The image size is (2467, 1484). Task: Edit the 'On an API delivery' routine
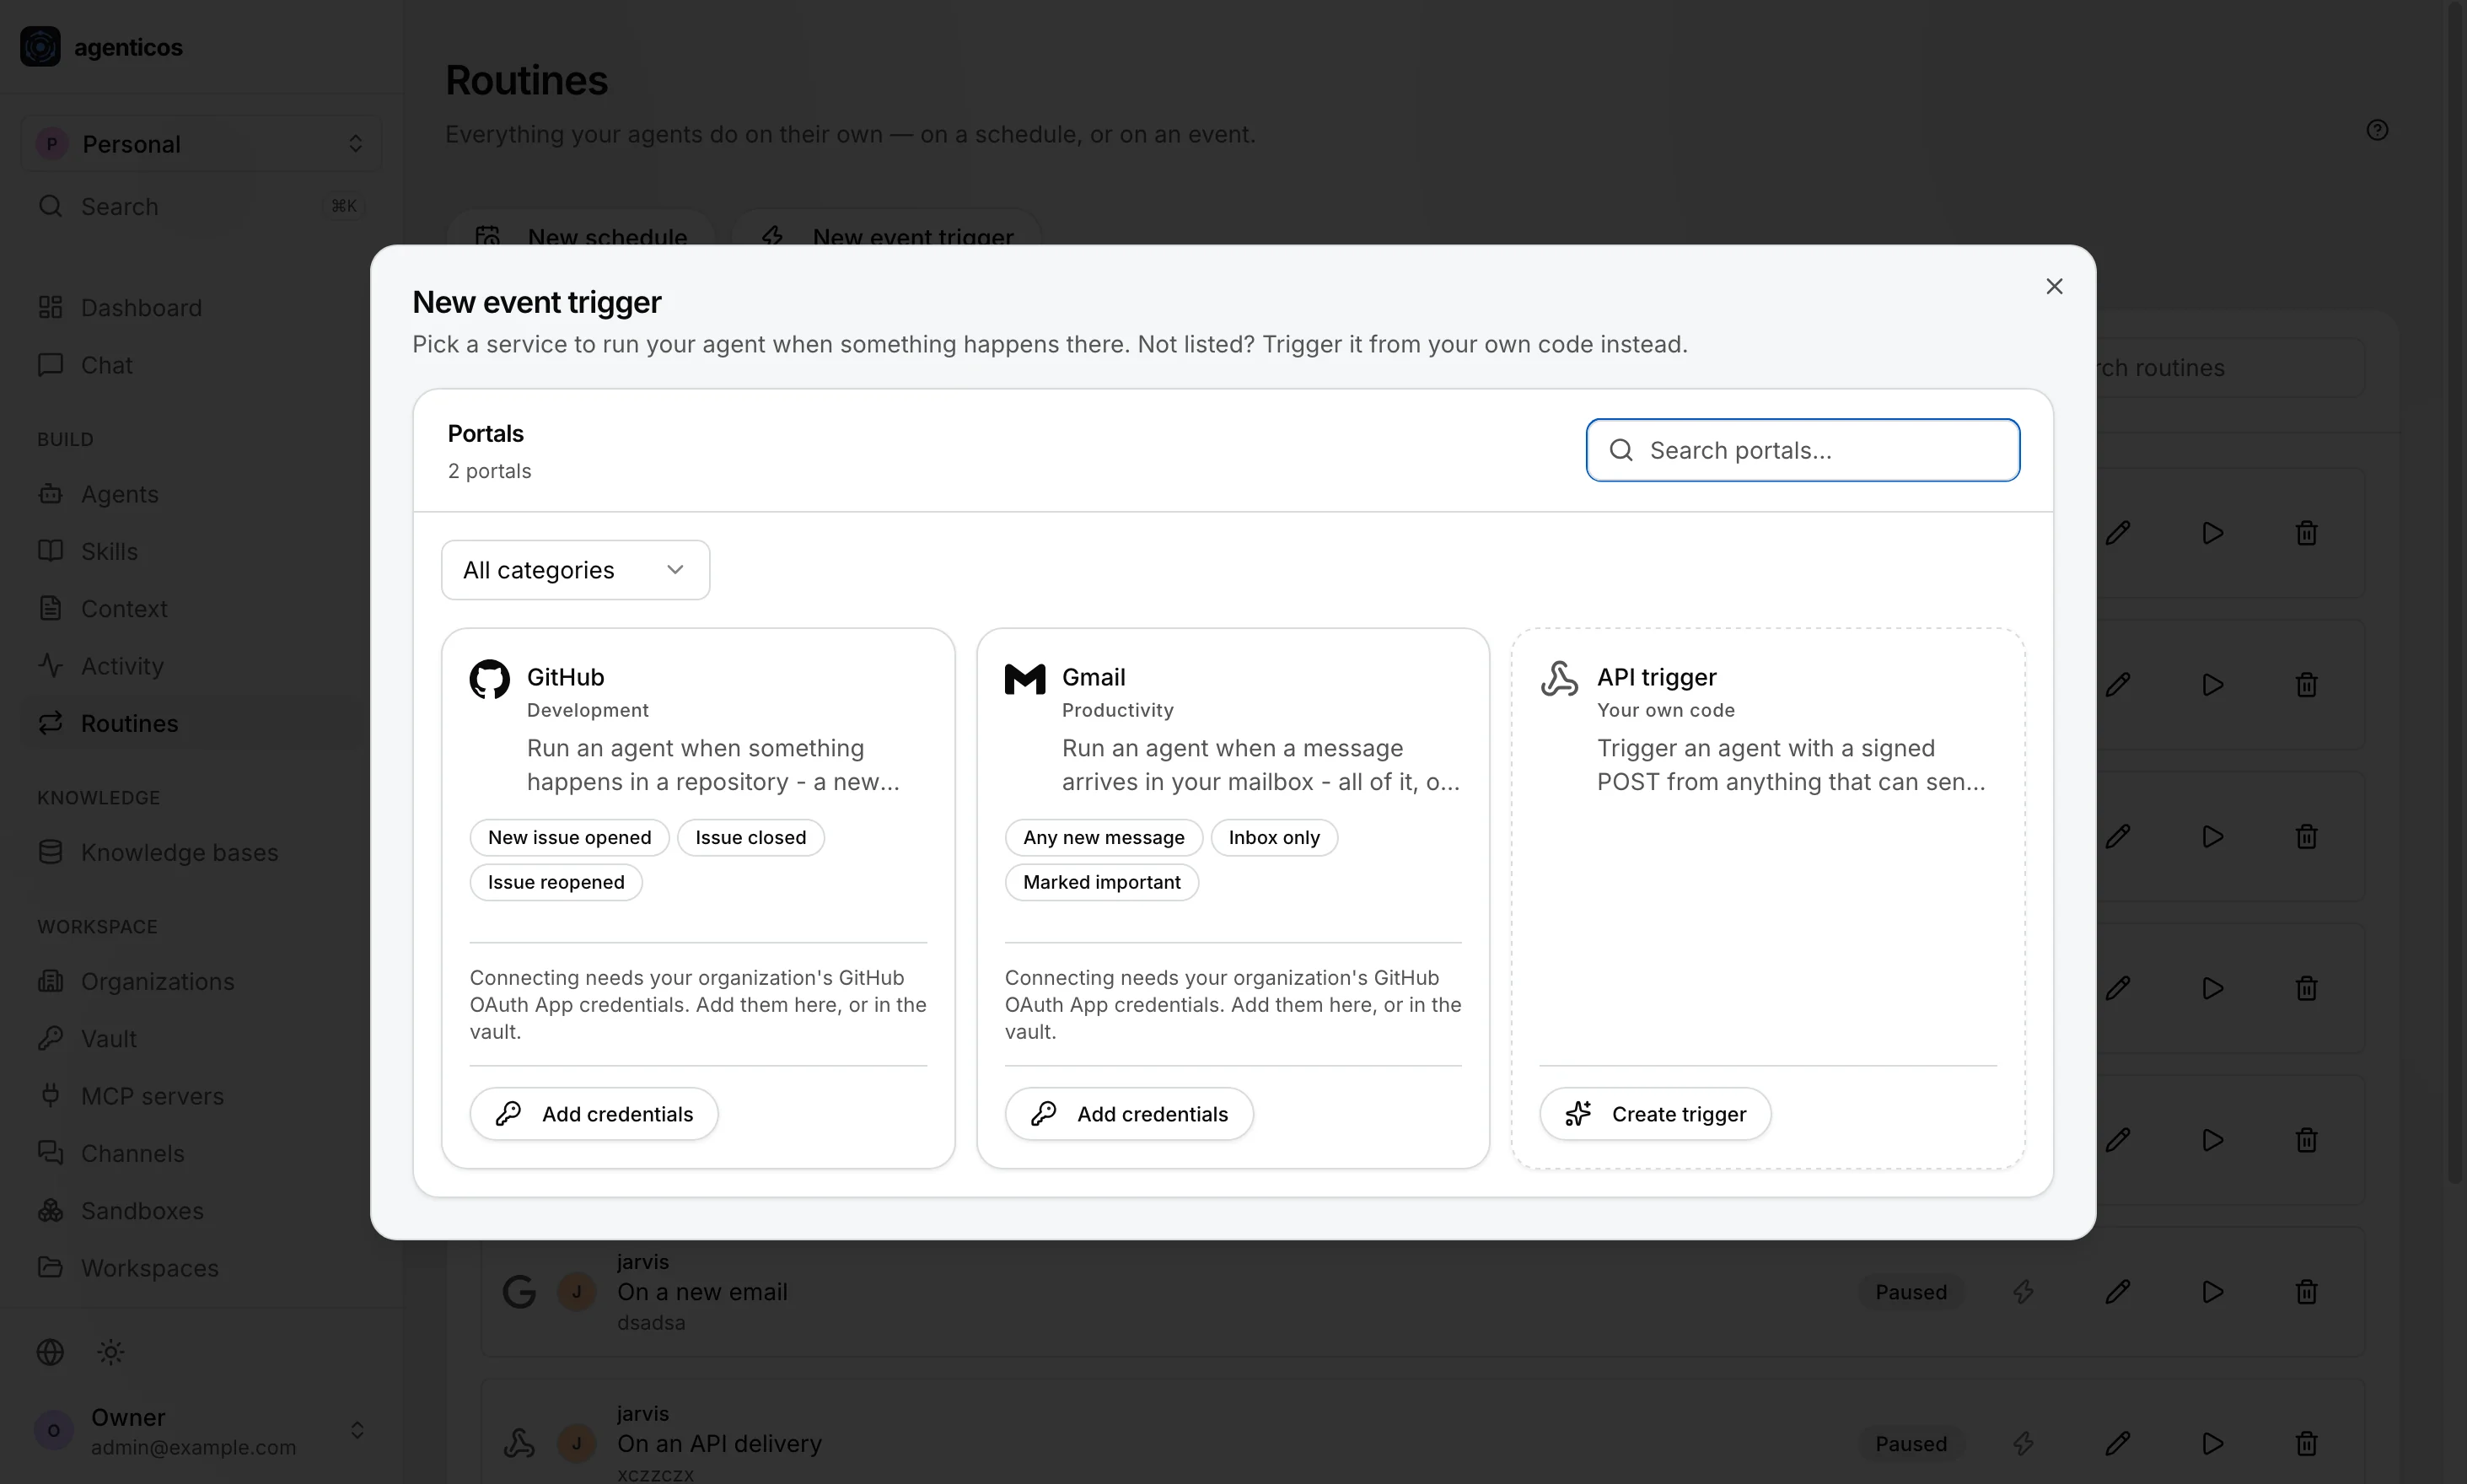point(2117,1444)
